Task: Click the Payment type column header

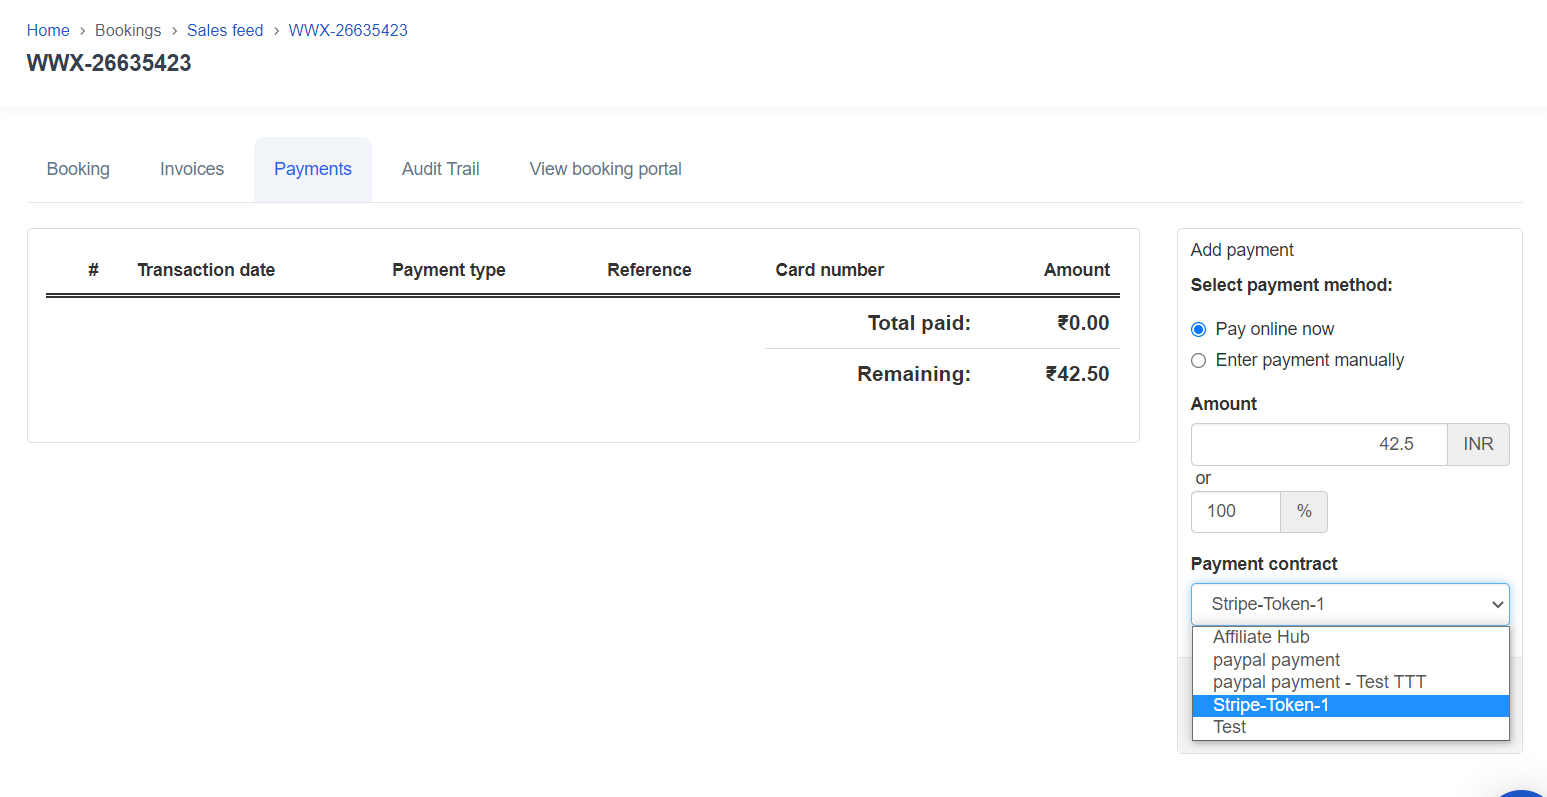Action: pyautogui.click(x=449, y=270)
